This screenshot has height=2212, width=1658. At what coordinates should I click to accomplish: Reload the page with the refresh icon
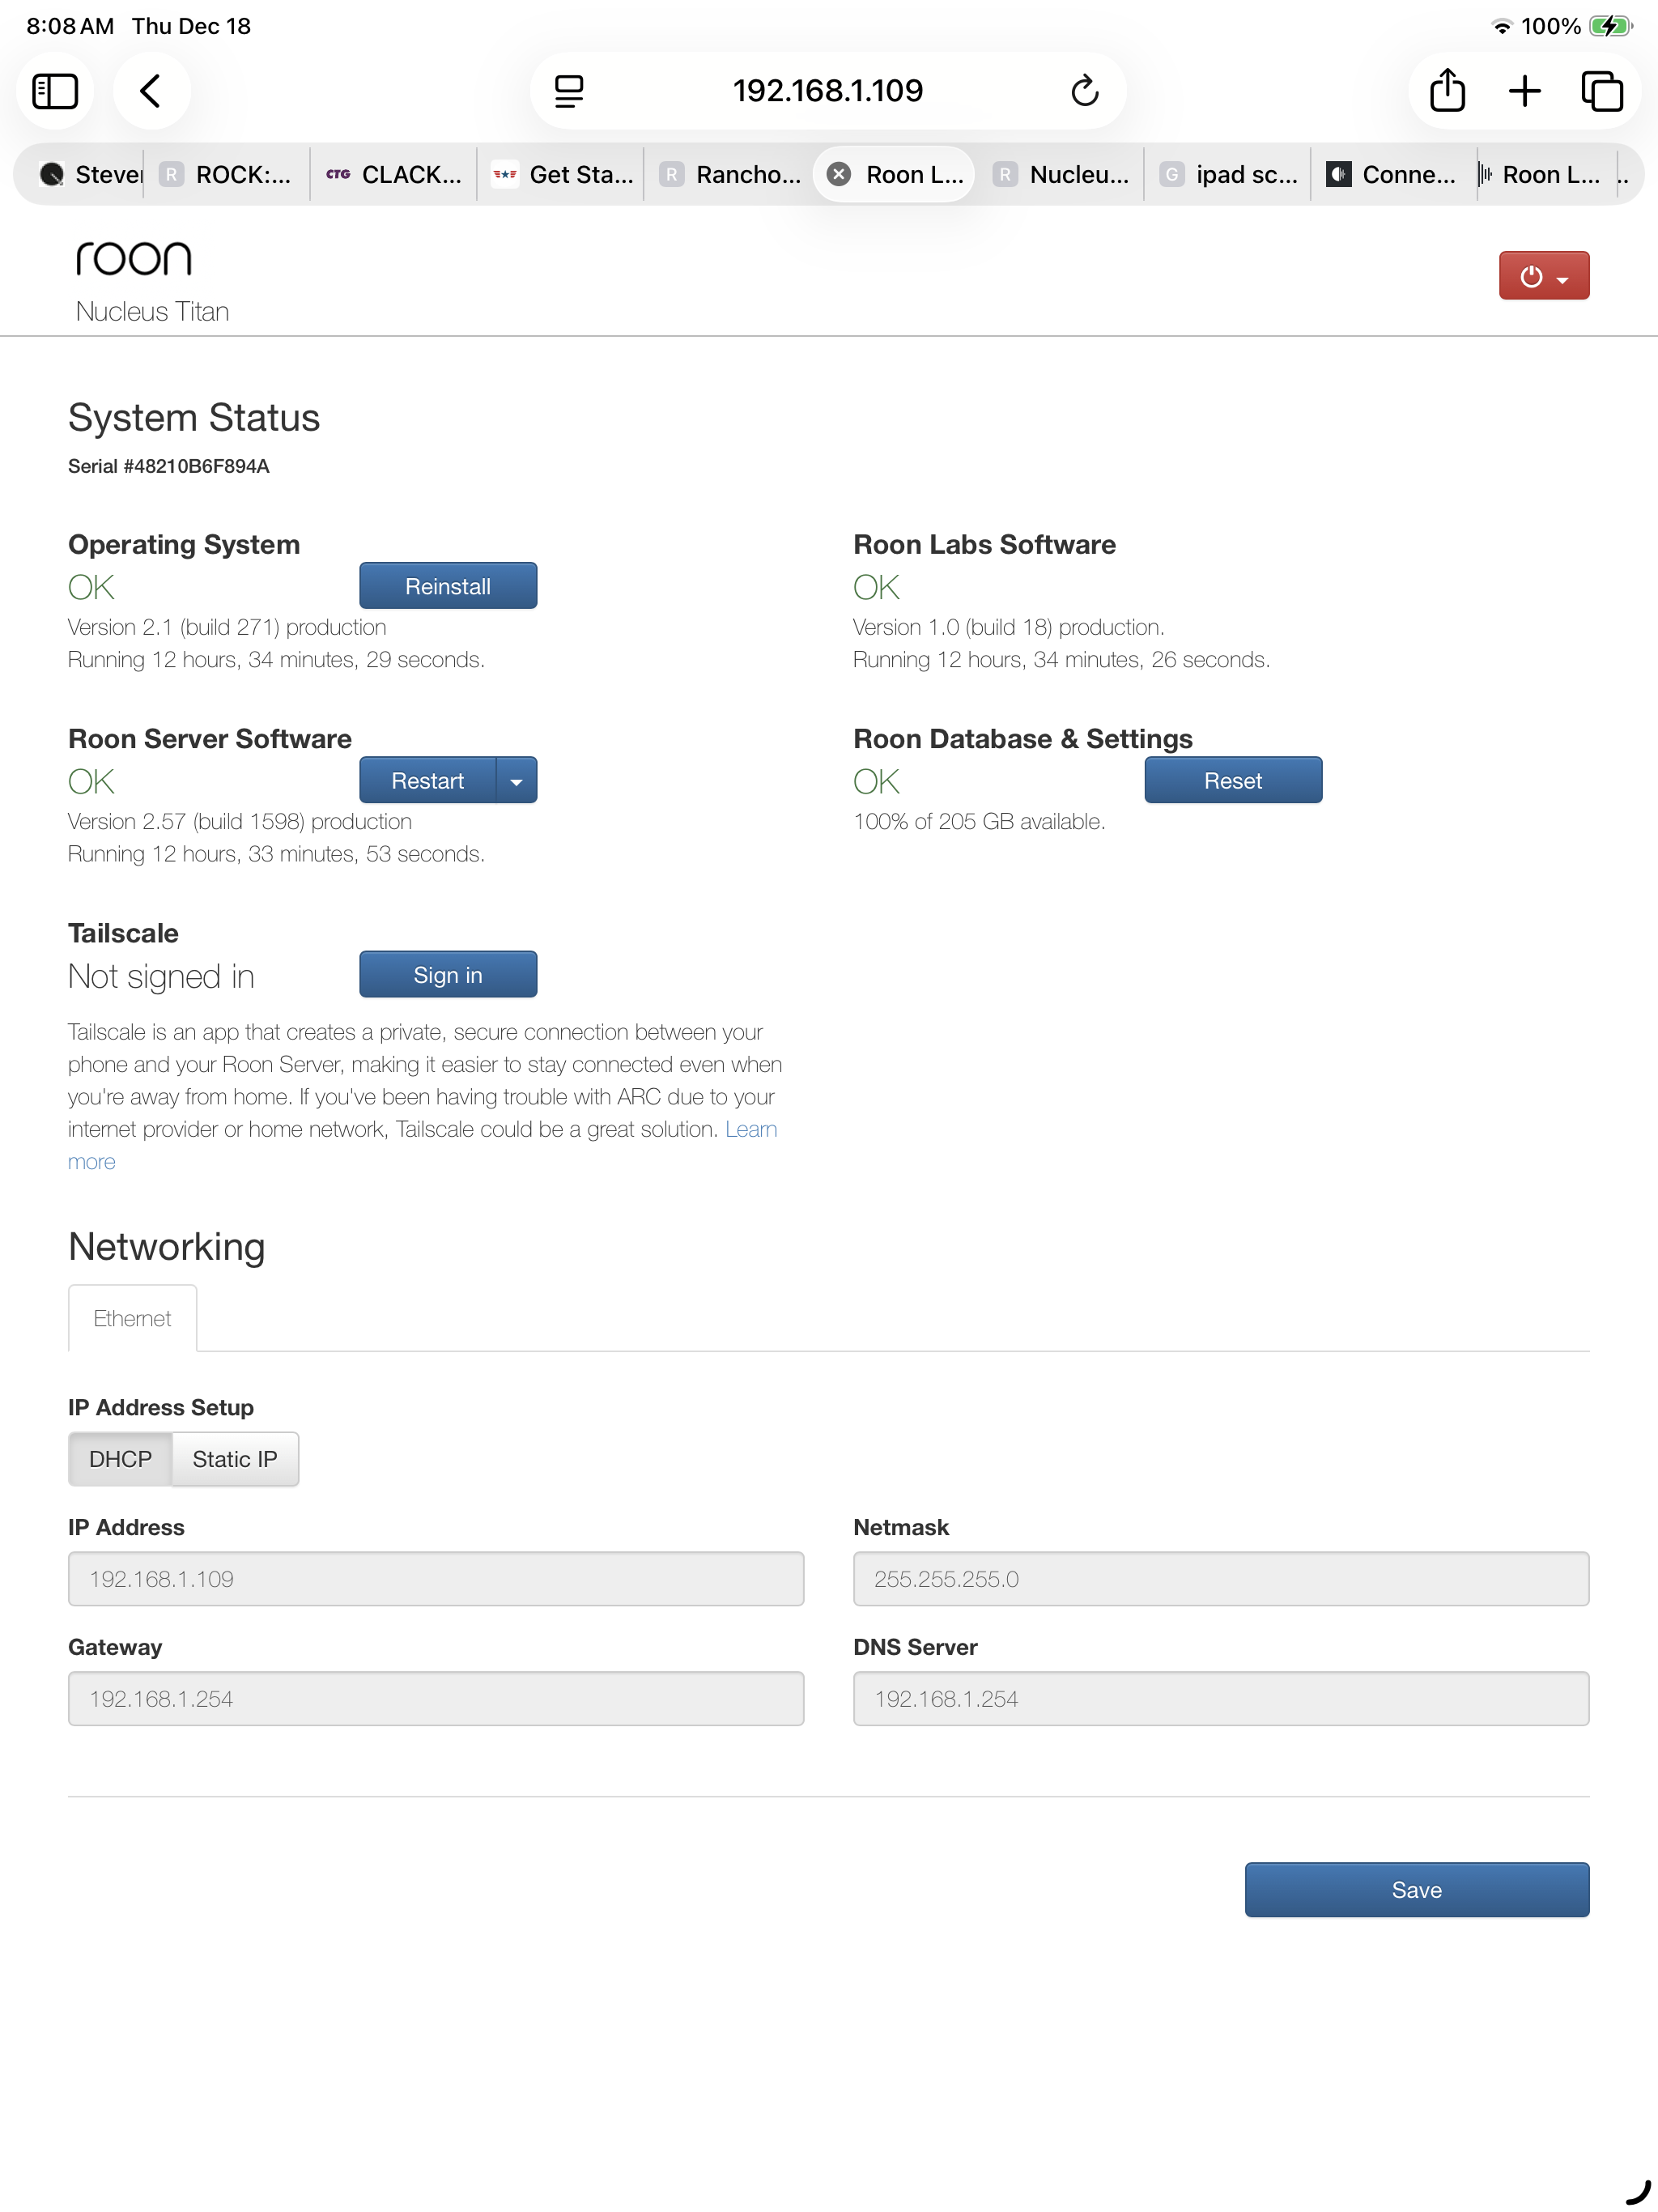pyautogui.click(x=1084, y=91)
